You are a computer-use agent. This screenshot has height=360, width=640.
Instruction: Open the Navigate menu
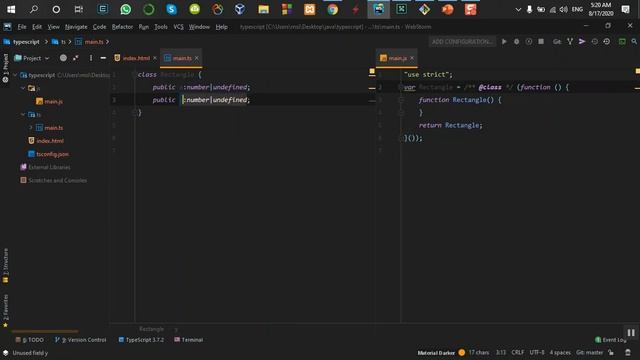click(76, 27)
